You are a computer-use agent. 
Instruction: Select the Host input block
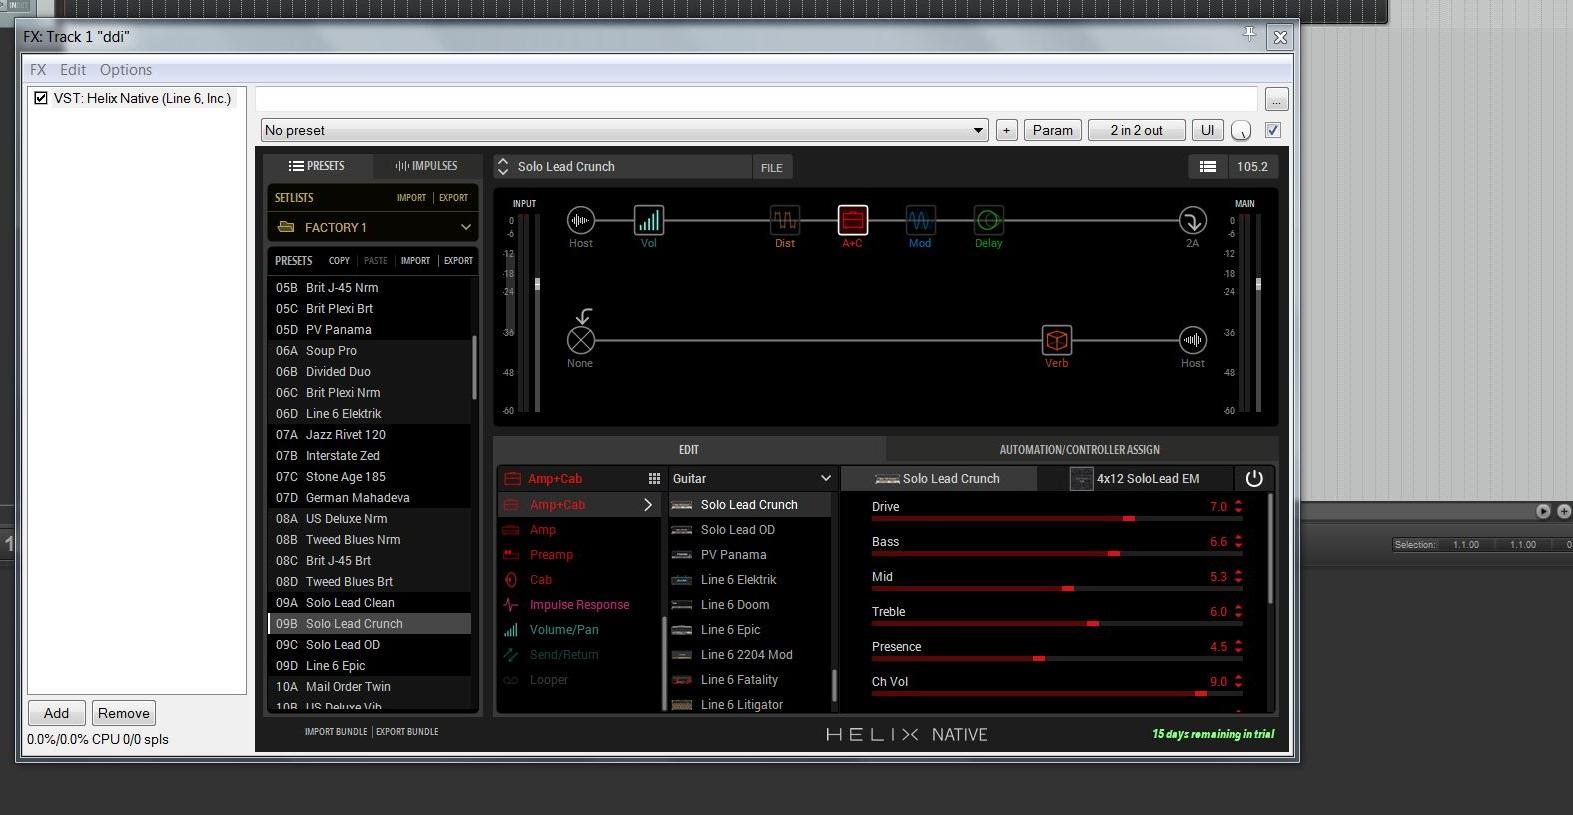click(580, 220)
